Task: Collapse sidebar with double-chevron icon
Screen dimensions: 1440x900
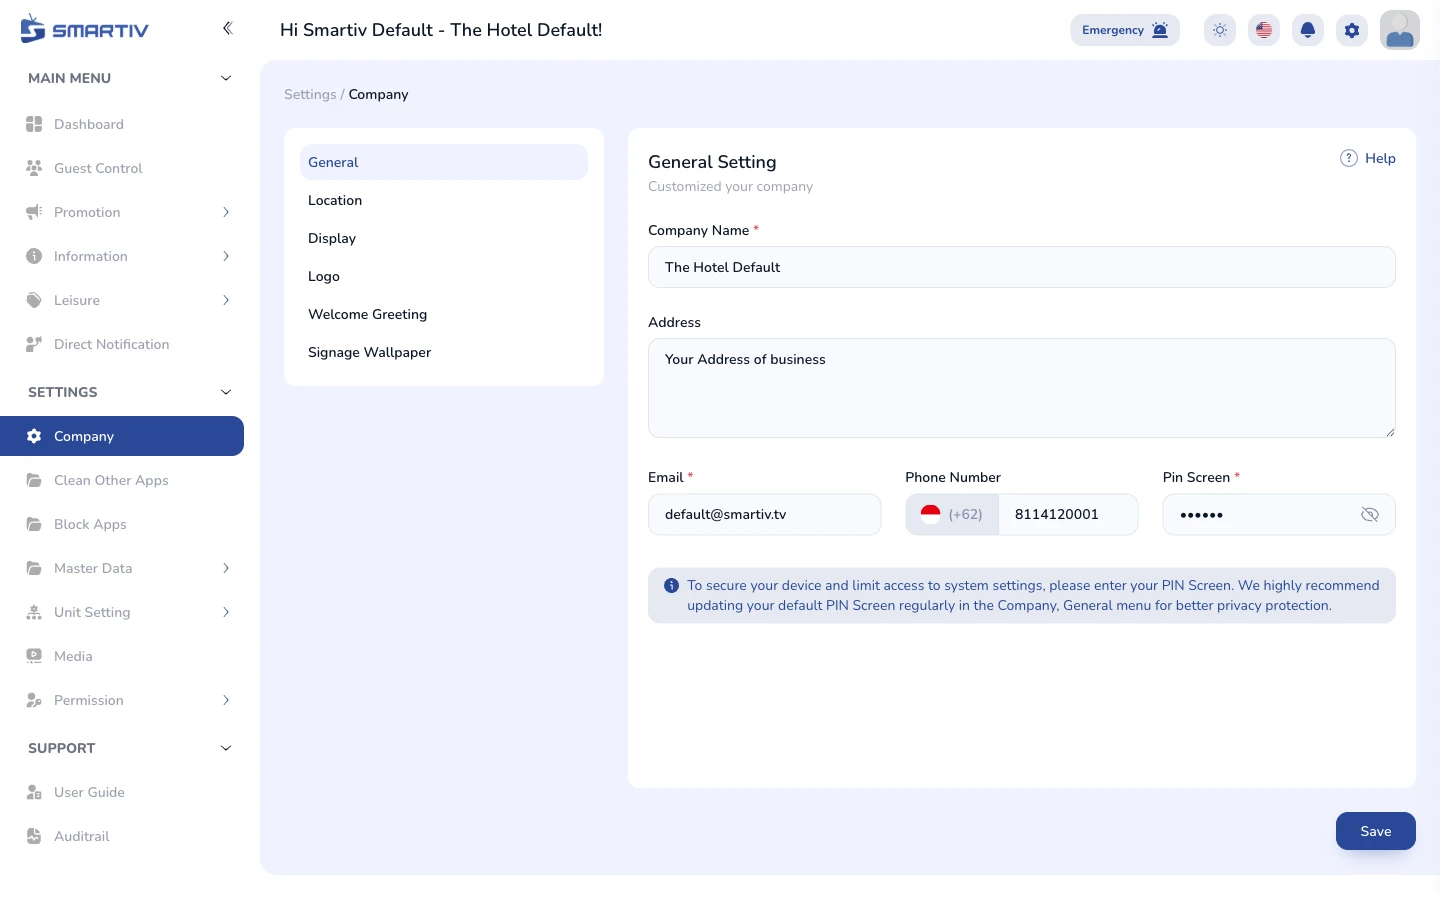Action: (x=227, y=28)
